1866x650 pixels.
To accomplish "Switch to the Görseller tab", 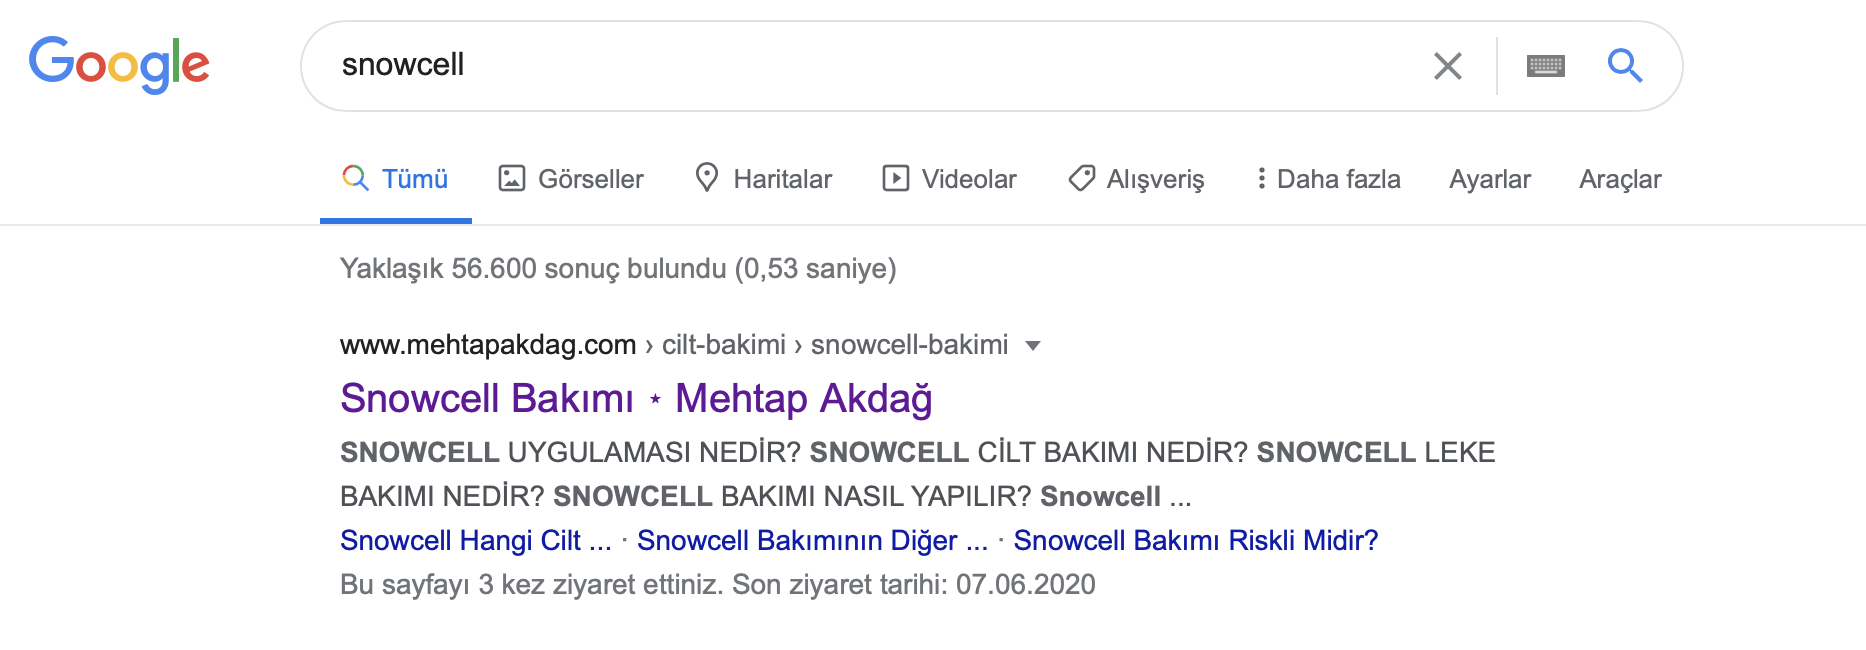I will pos(590,178).
